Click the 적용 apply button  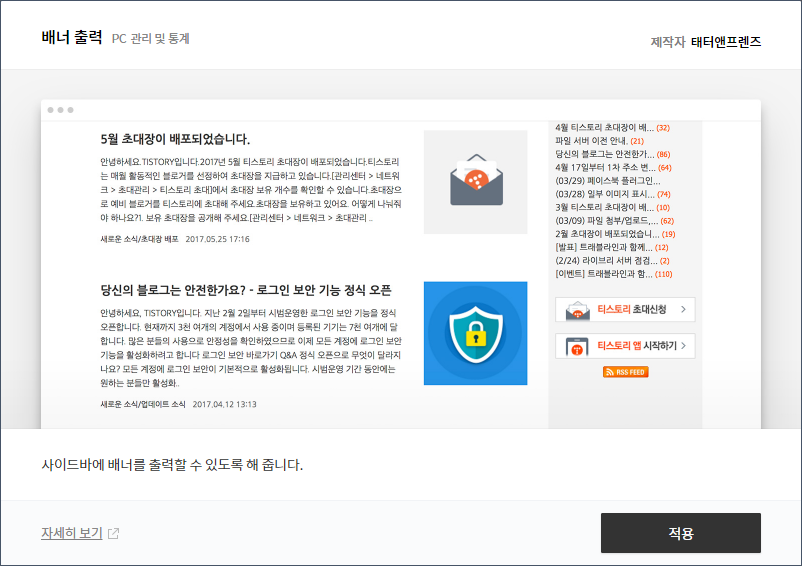[681, 533]
